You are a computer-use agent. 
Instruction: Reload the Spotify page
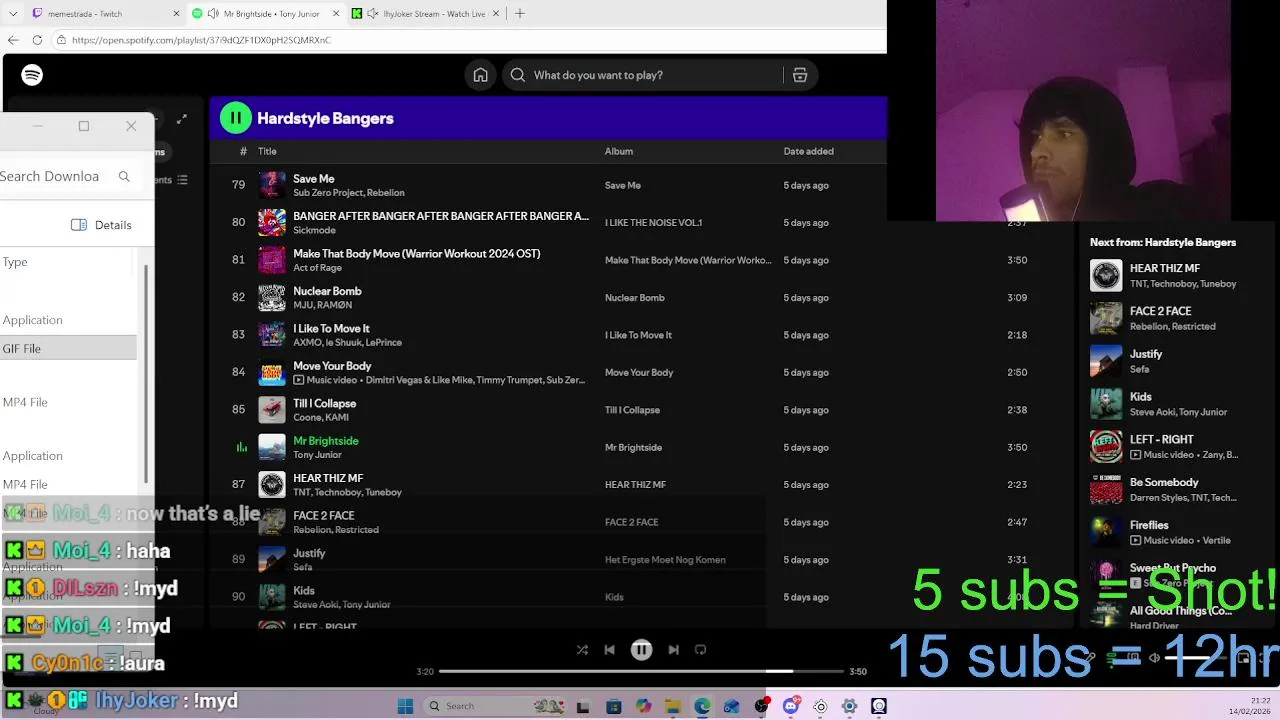coord(37,40)
